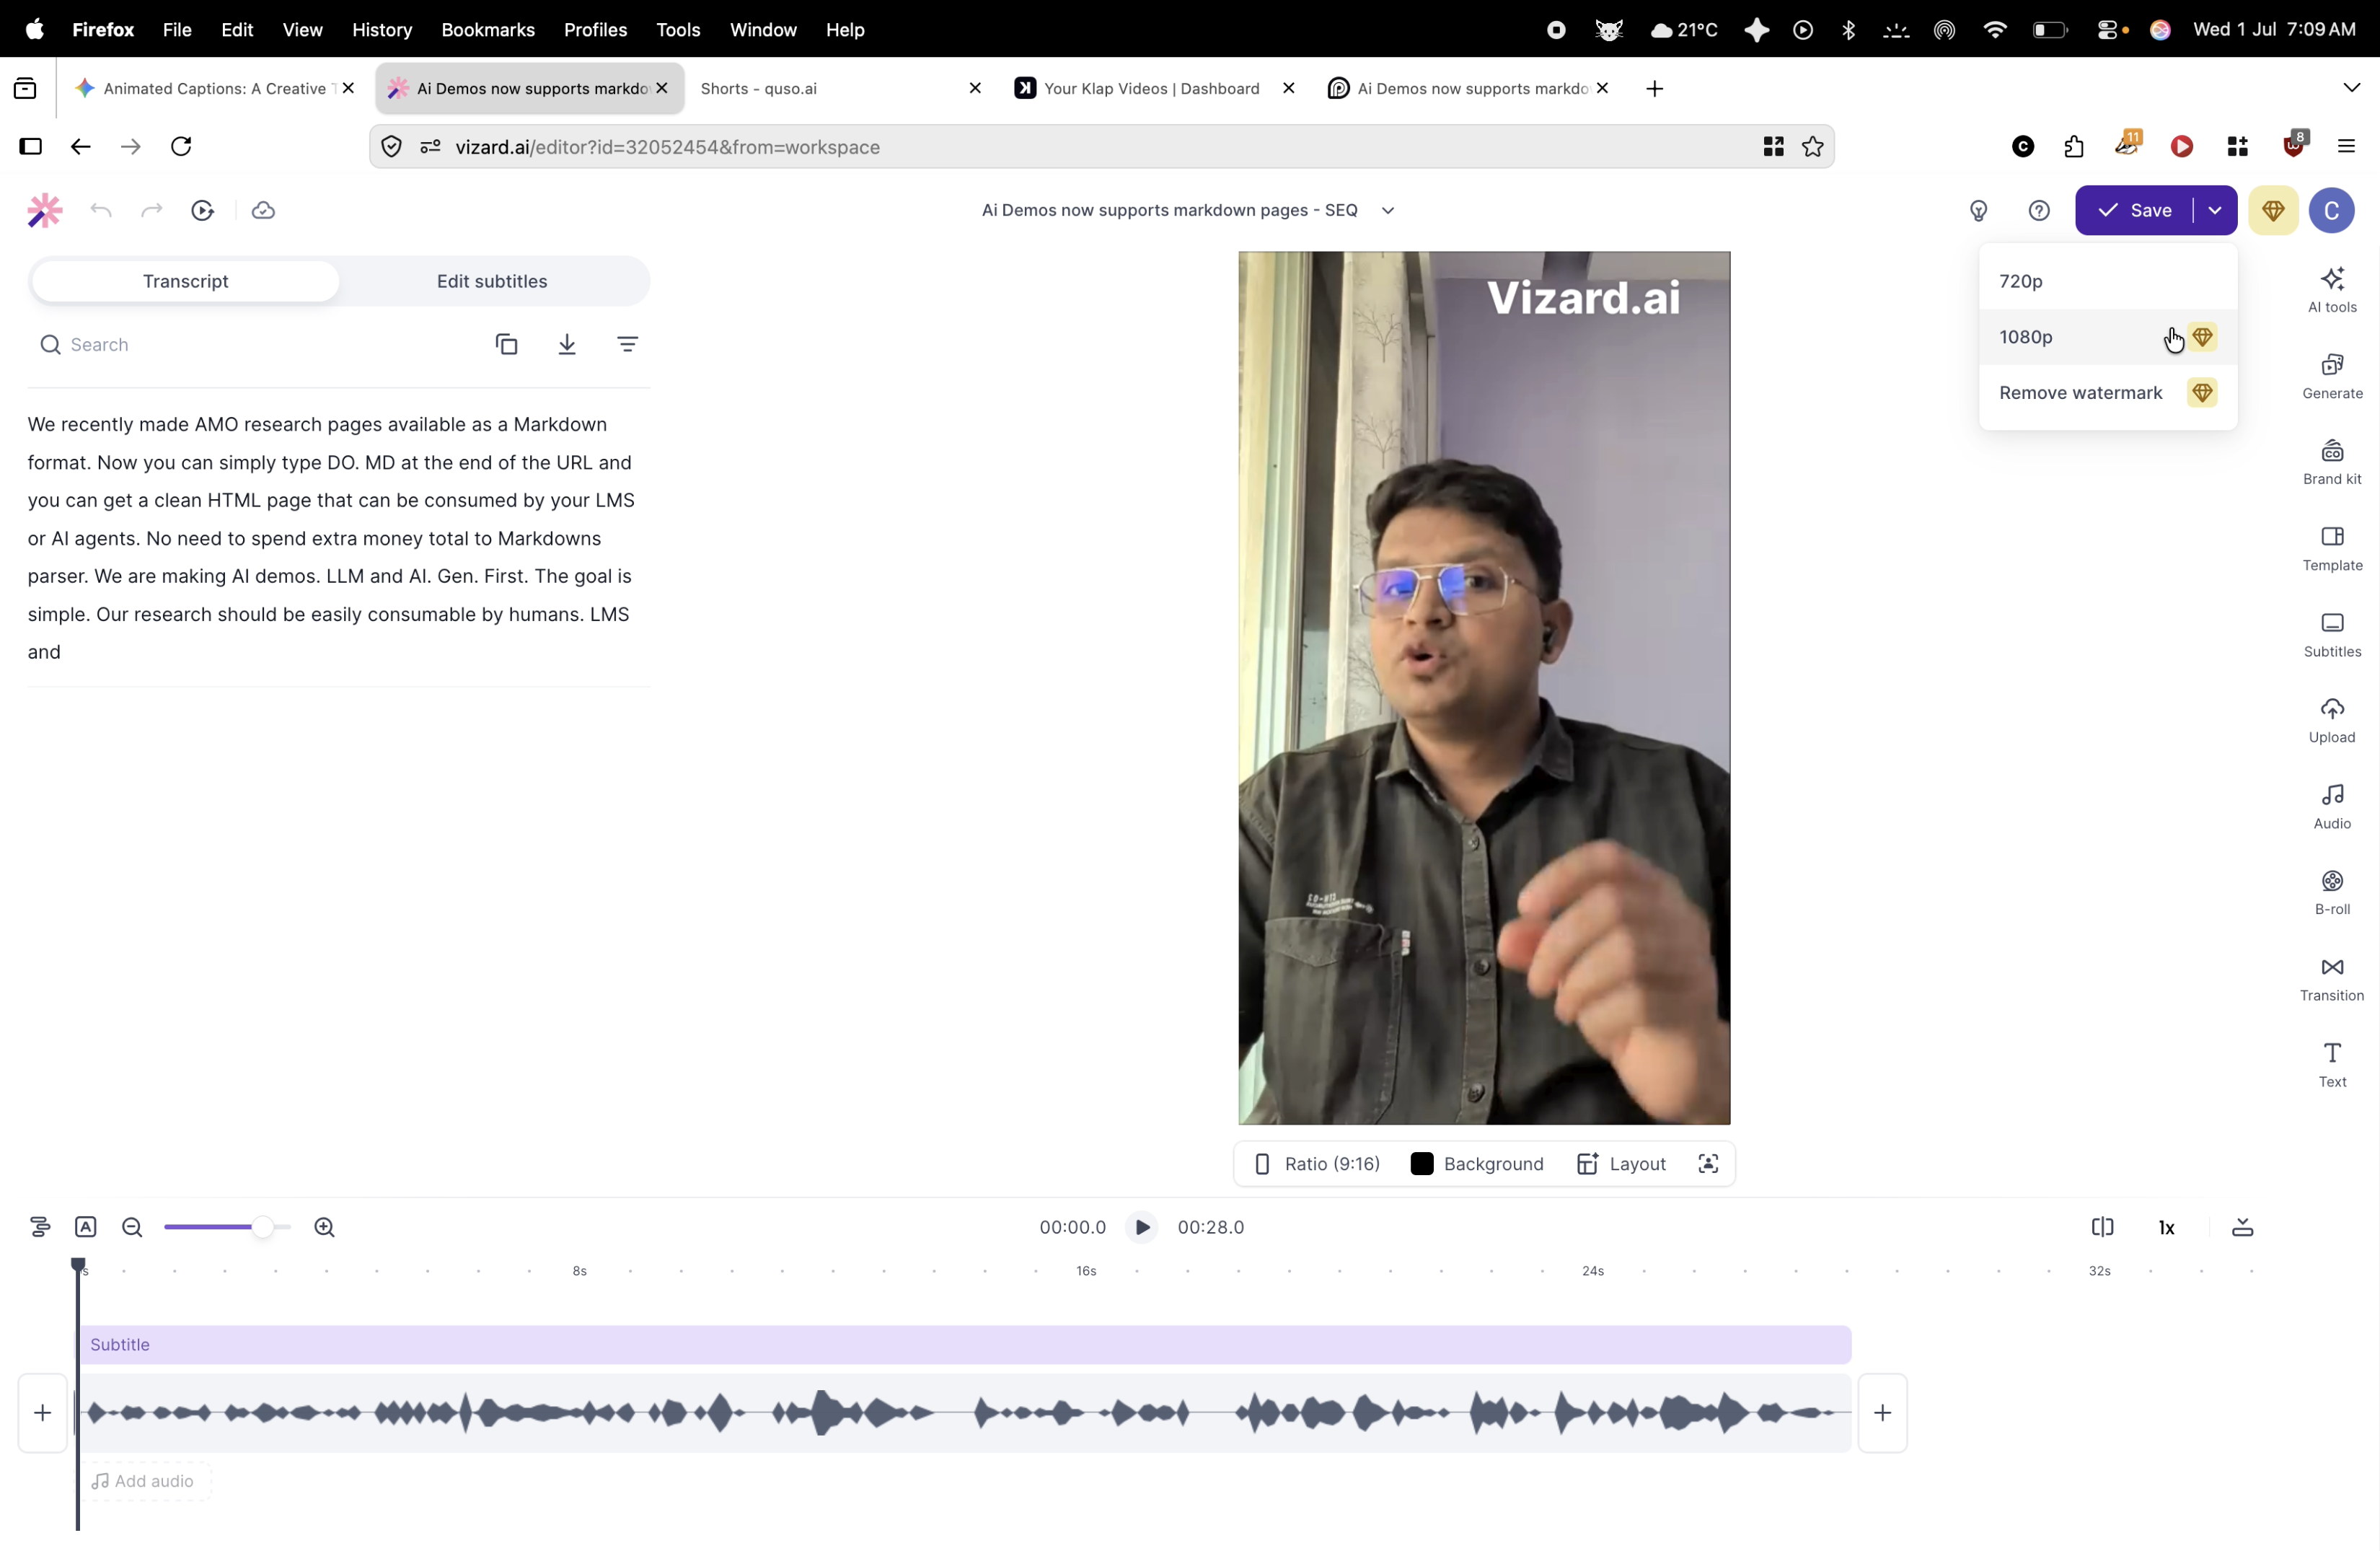Open a new browser tab
The image size is (2380, 1551).
(1654, 88)
